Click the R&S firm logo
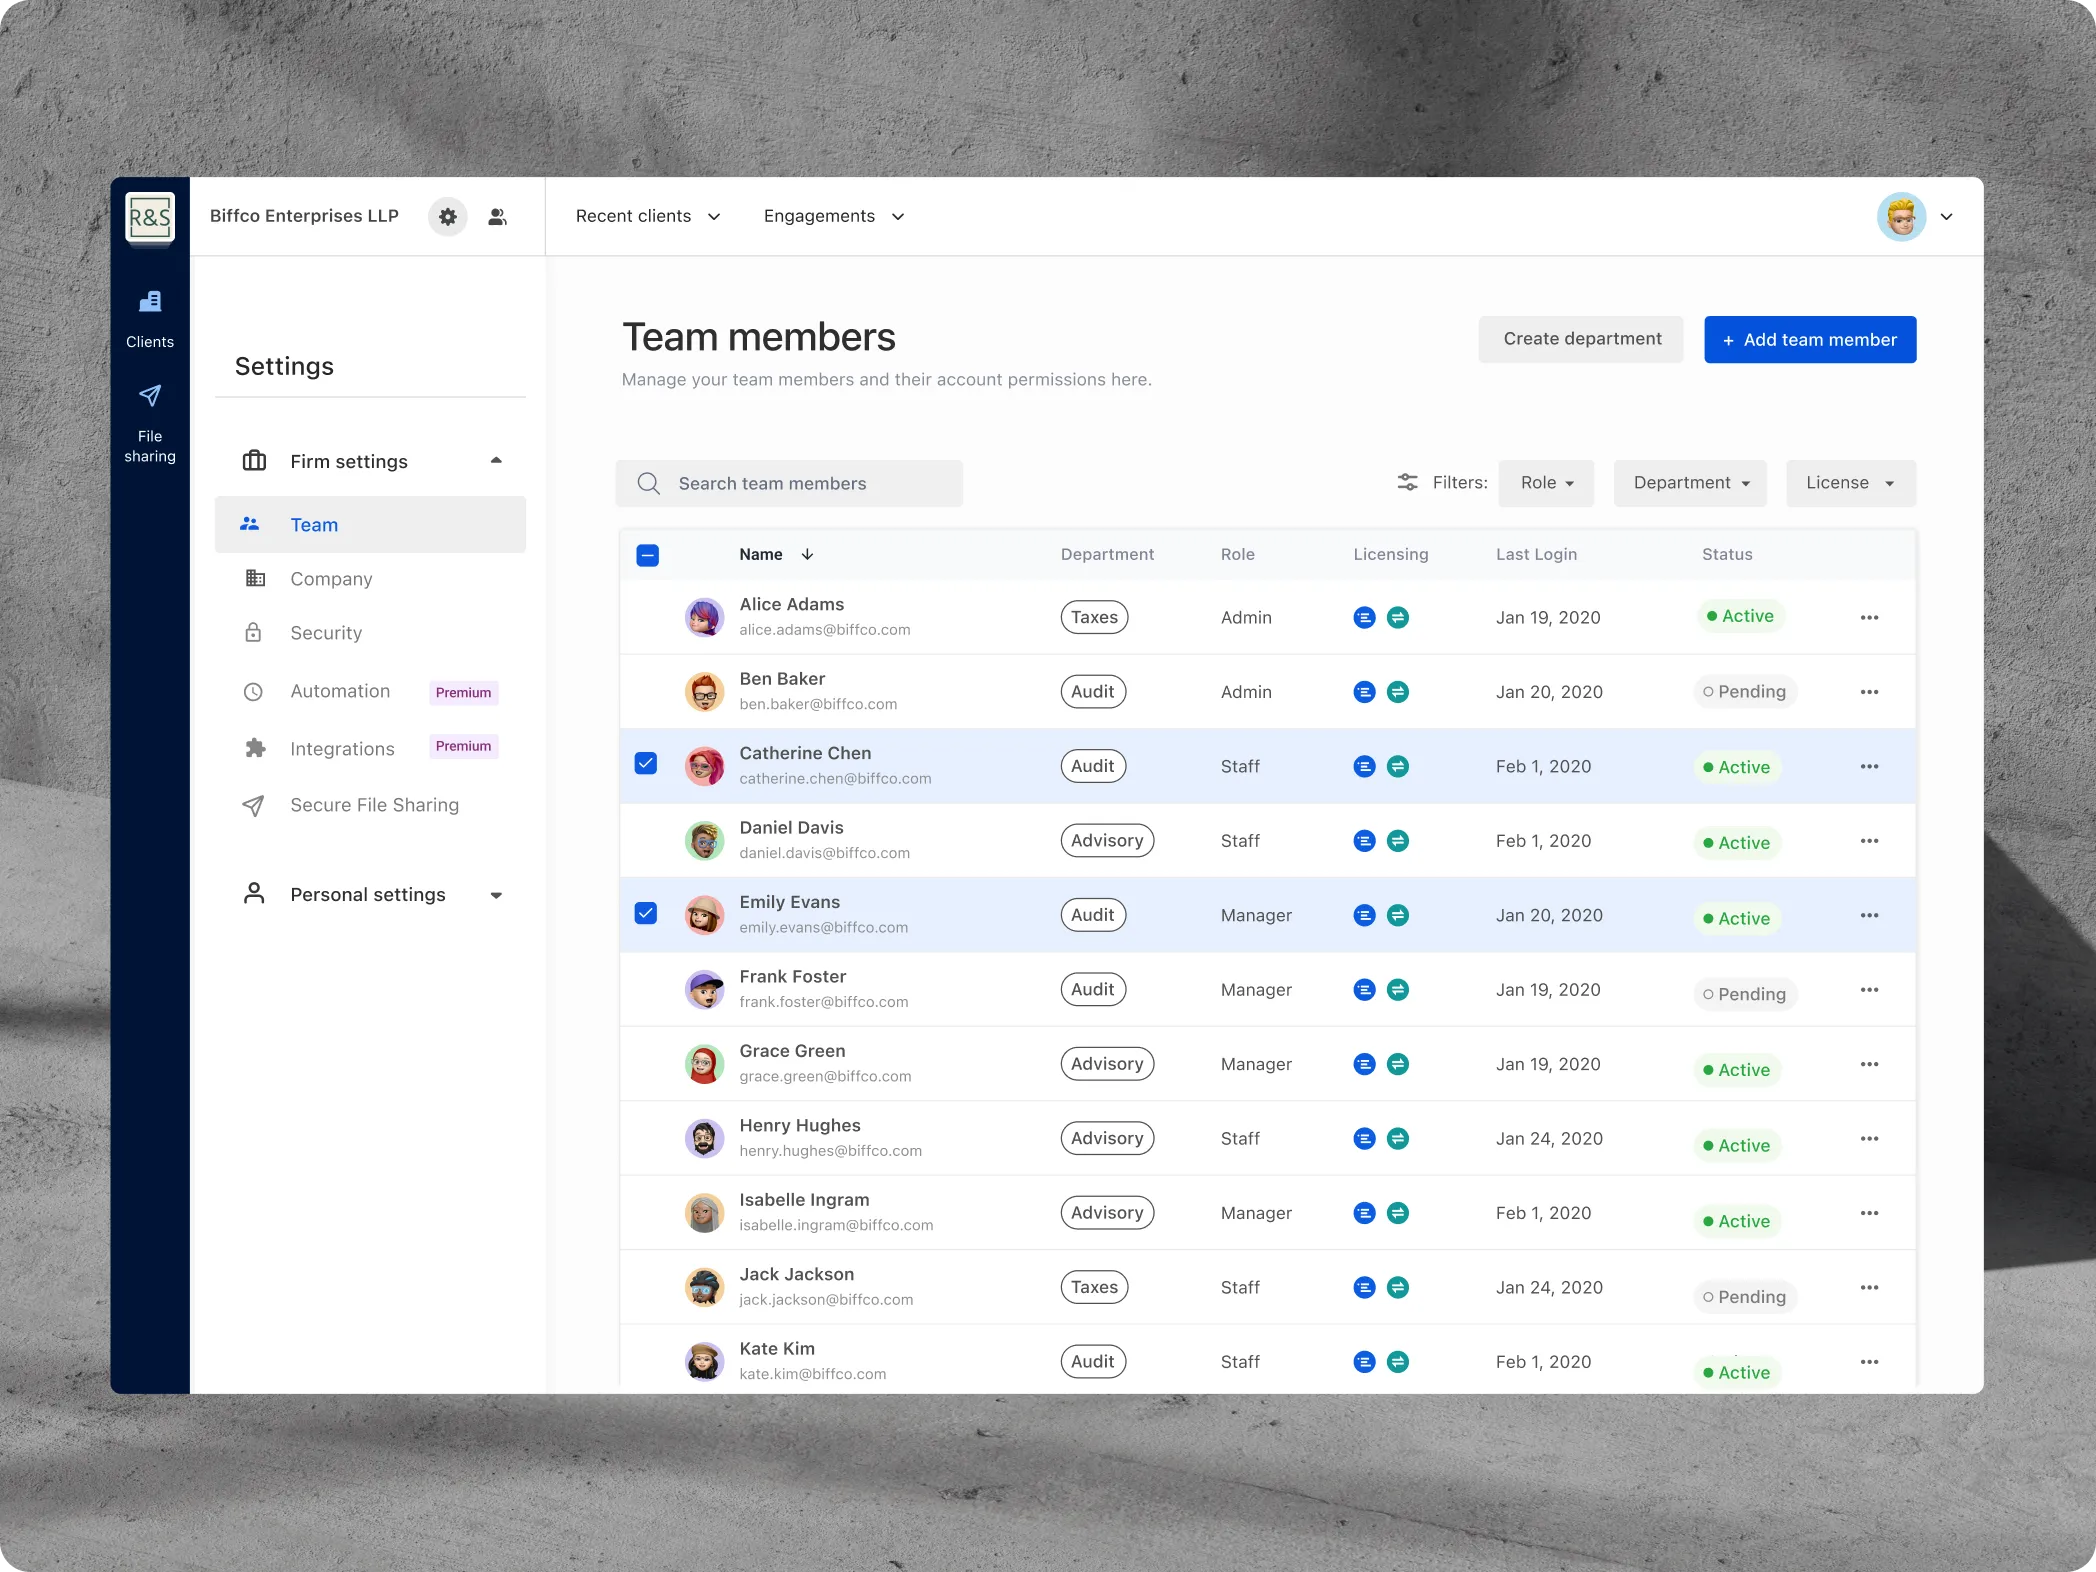The height and width of the screenshot is (1572, 2096). 150,217
